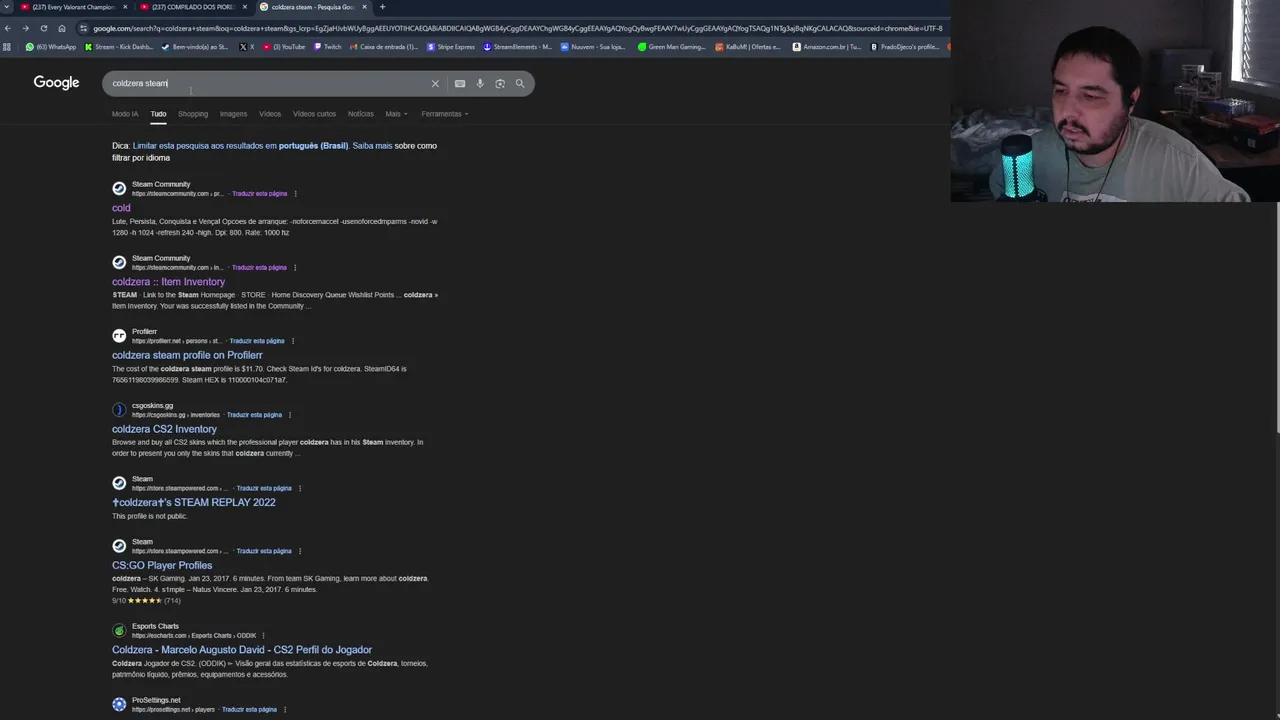The width and height of the screenshot is (1280, 720).
Task: Open the WhatsApp bookmark
Action: click(51, 47)
